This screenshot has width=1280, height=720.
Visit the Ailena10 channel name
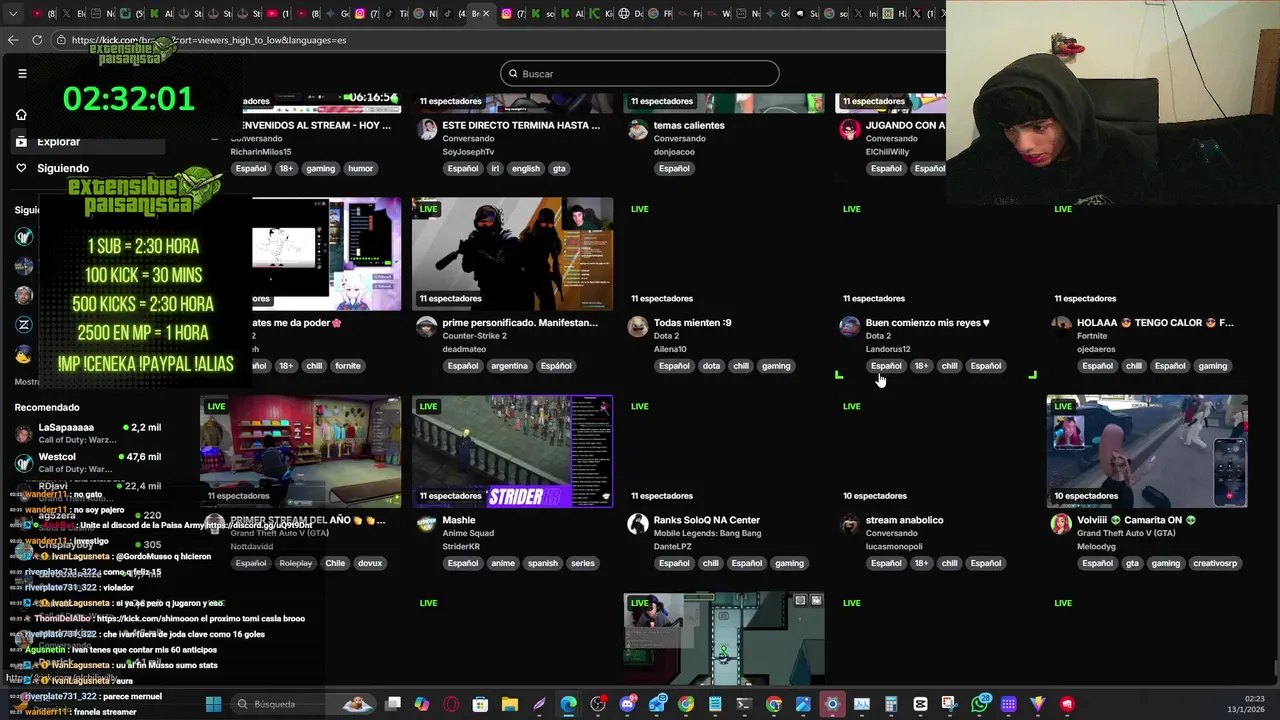point(670,349)
